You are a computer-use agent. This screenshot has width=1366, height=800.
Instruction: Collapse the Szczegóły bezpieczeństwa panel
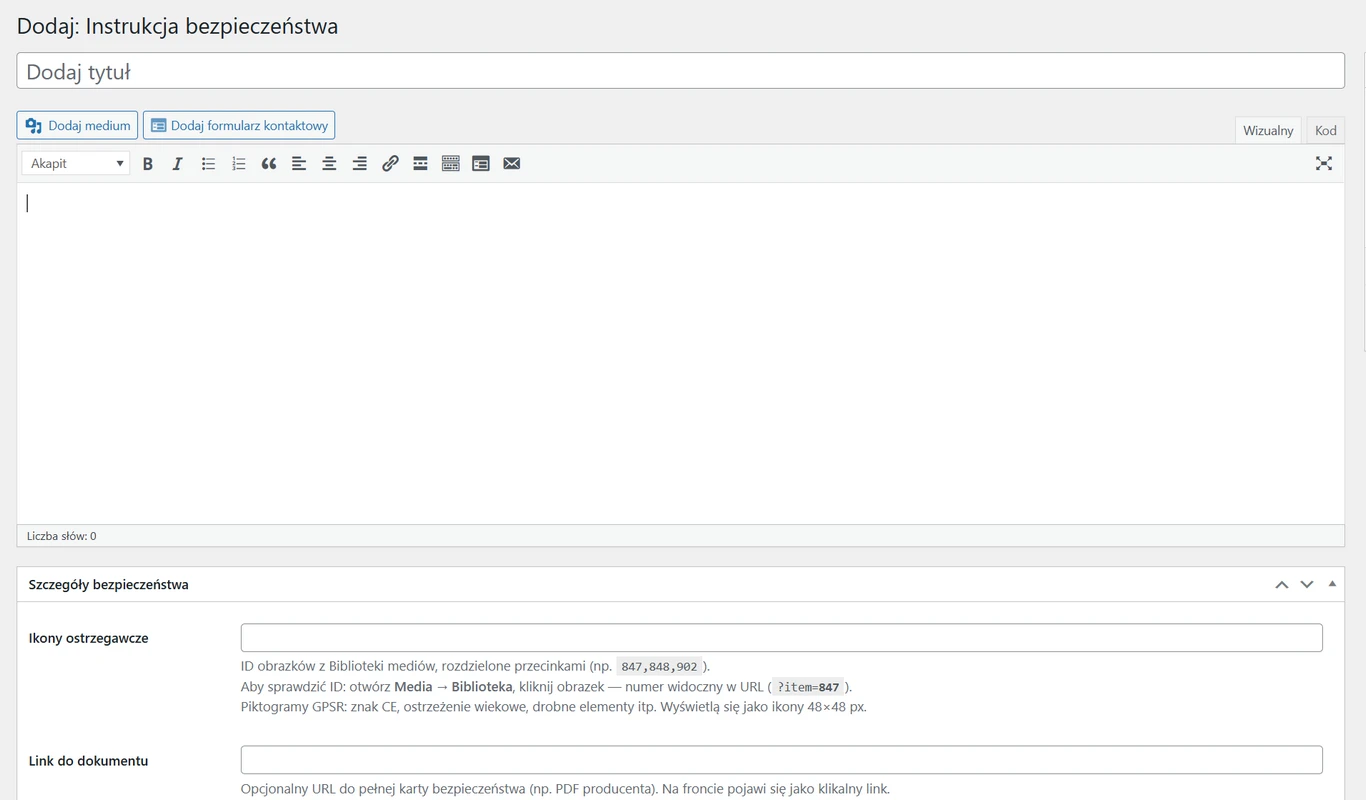(1332, 584)
